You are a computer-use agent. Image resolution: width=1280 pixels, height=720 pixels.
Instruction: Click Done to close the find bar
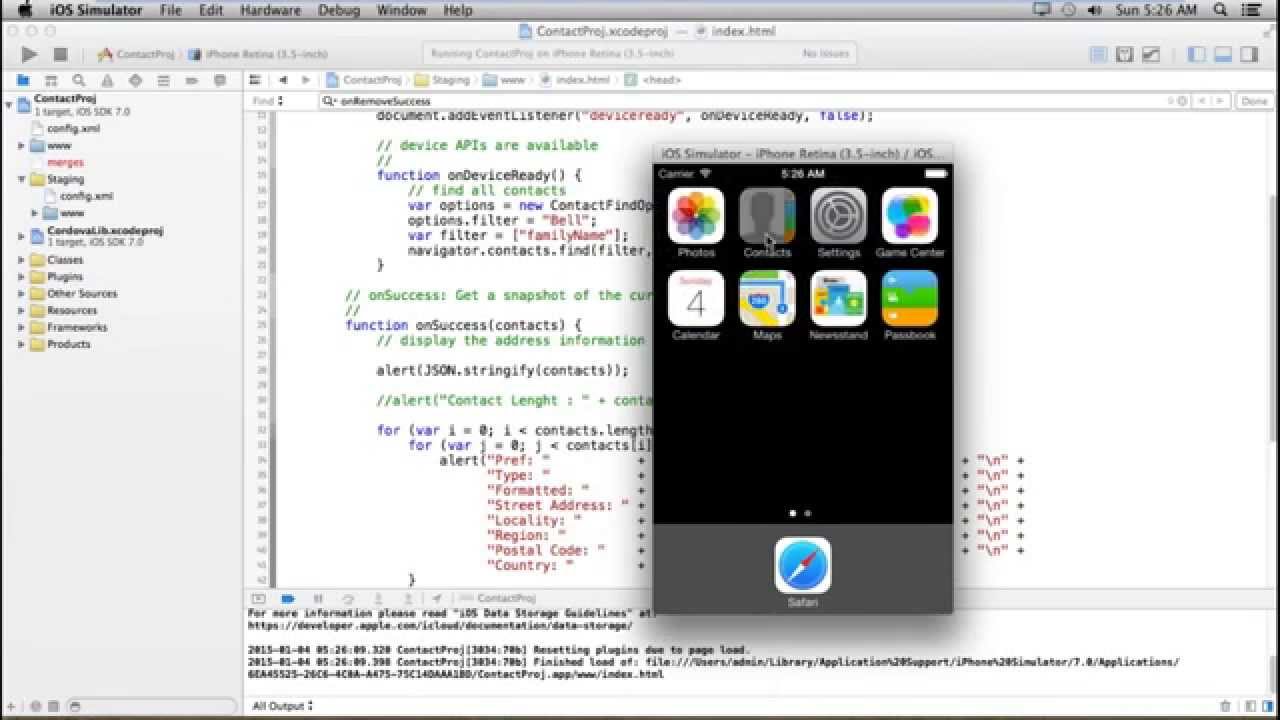pos(1254,101)
